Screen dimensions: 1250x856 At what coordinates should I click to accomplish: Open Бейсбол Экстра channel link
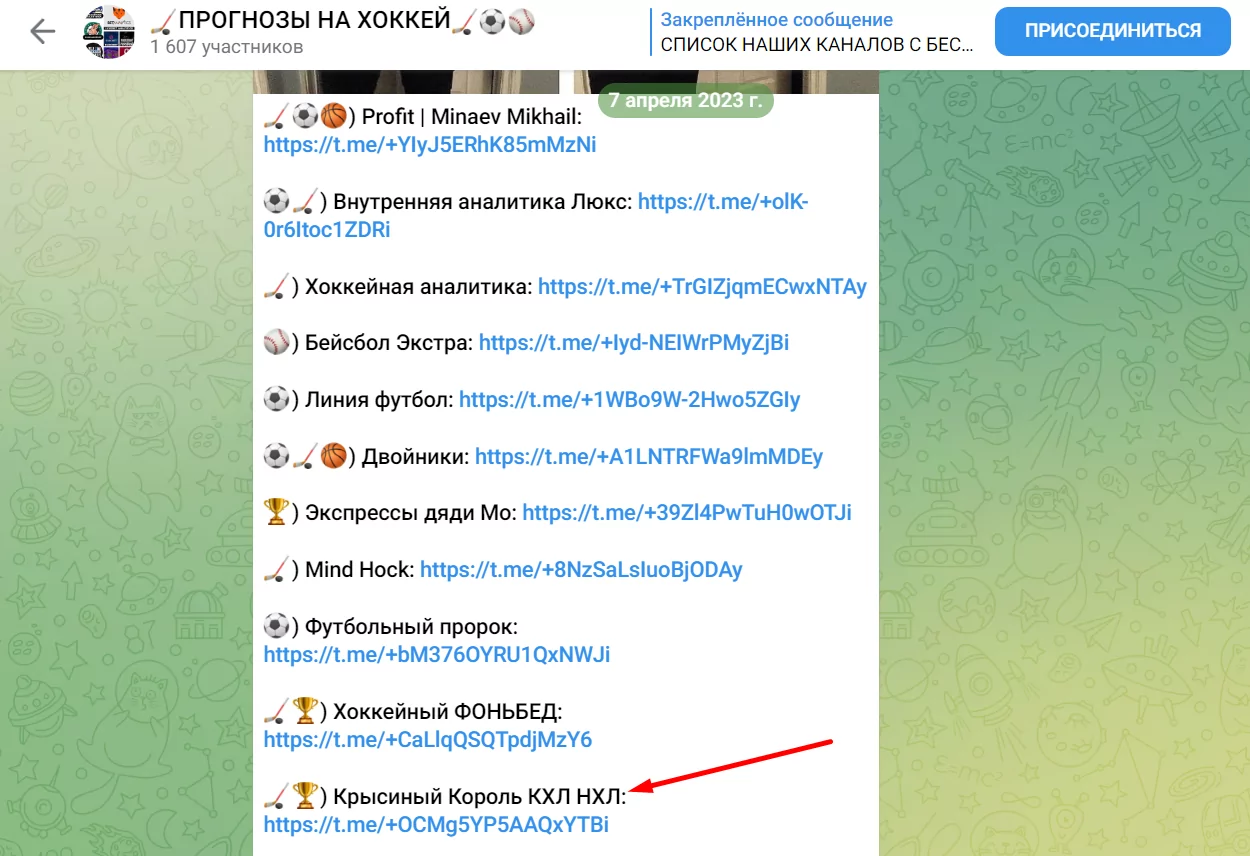click(x=634, y=343)
